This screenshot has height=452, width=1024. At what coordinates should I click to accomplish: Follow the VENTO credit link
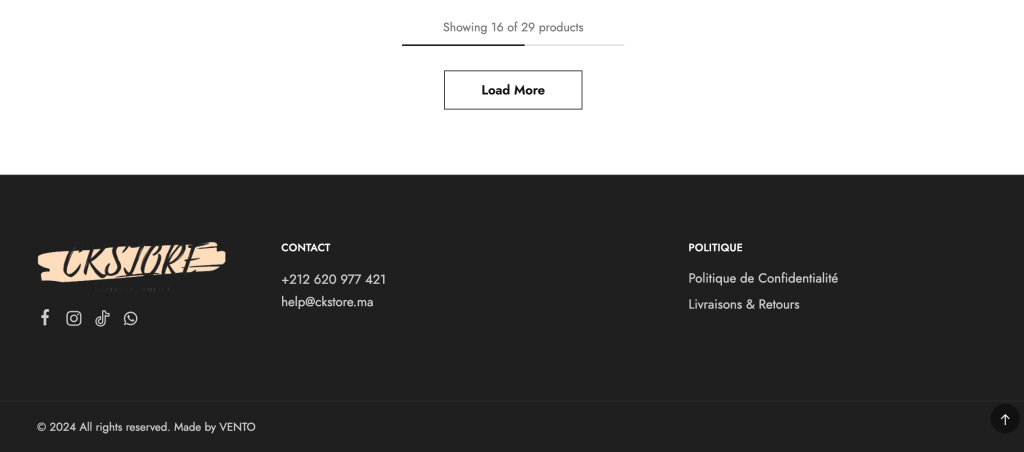tap(237, 427)
